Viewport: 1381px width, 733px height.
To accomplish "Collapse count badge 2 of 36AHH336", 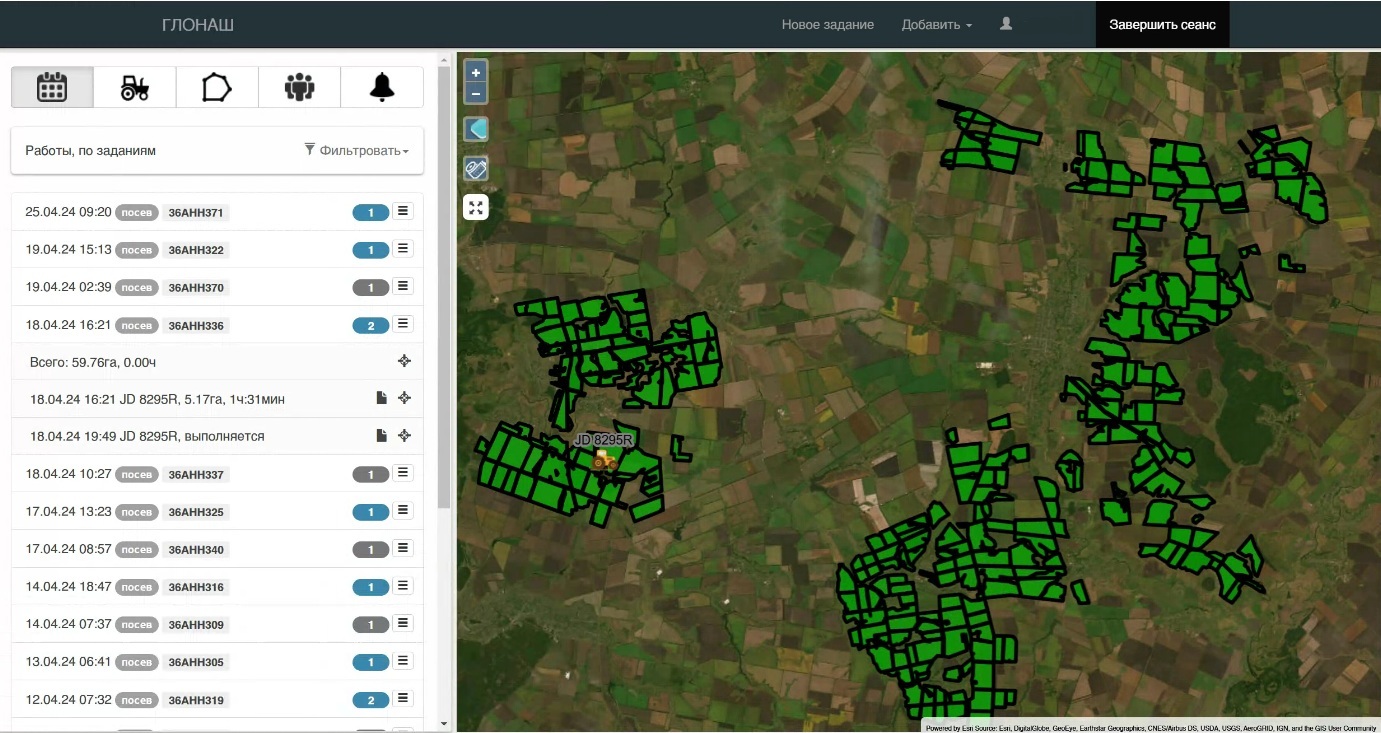I will (371, 325).
